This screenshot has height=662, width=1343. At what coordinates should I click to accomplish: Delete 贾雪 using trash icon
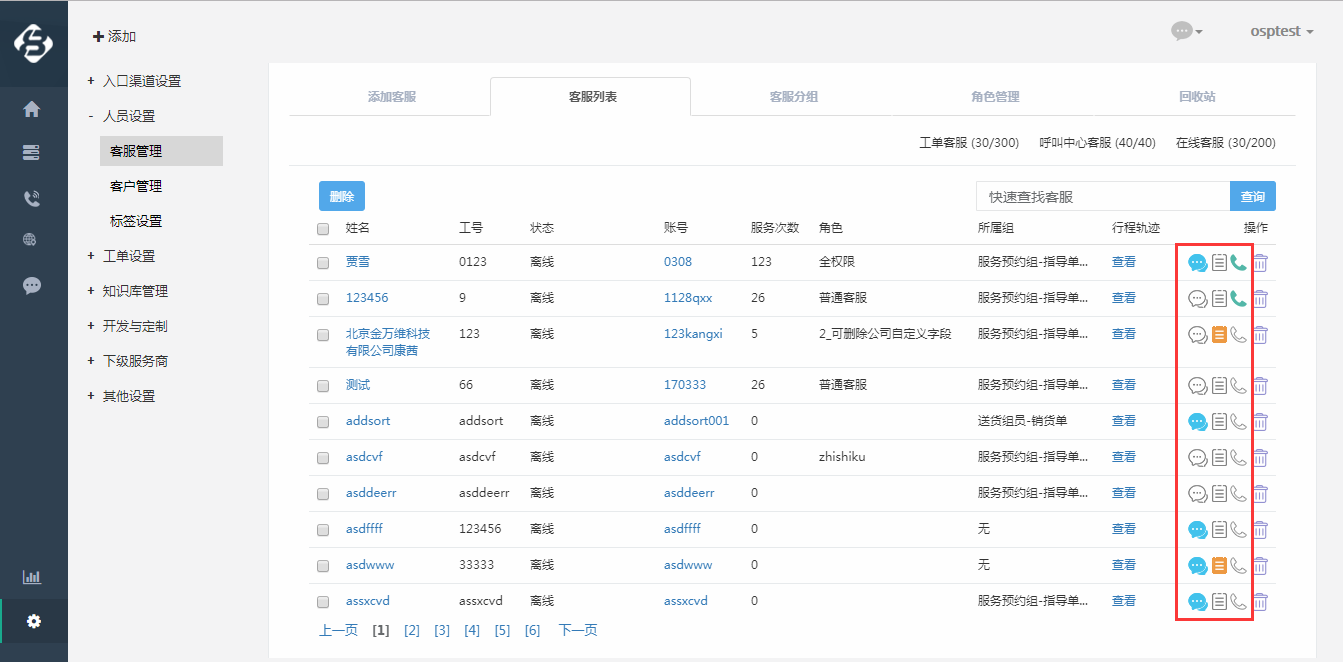[x=1260, y=263]
